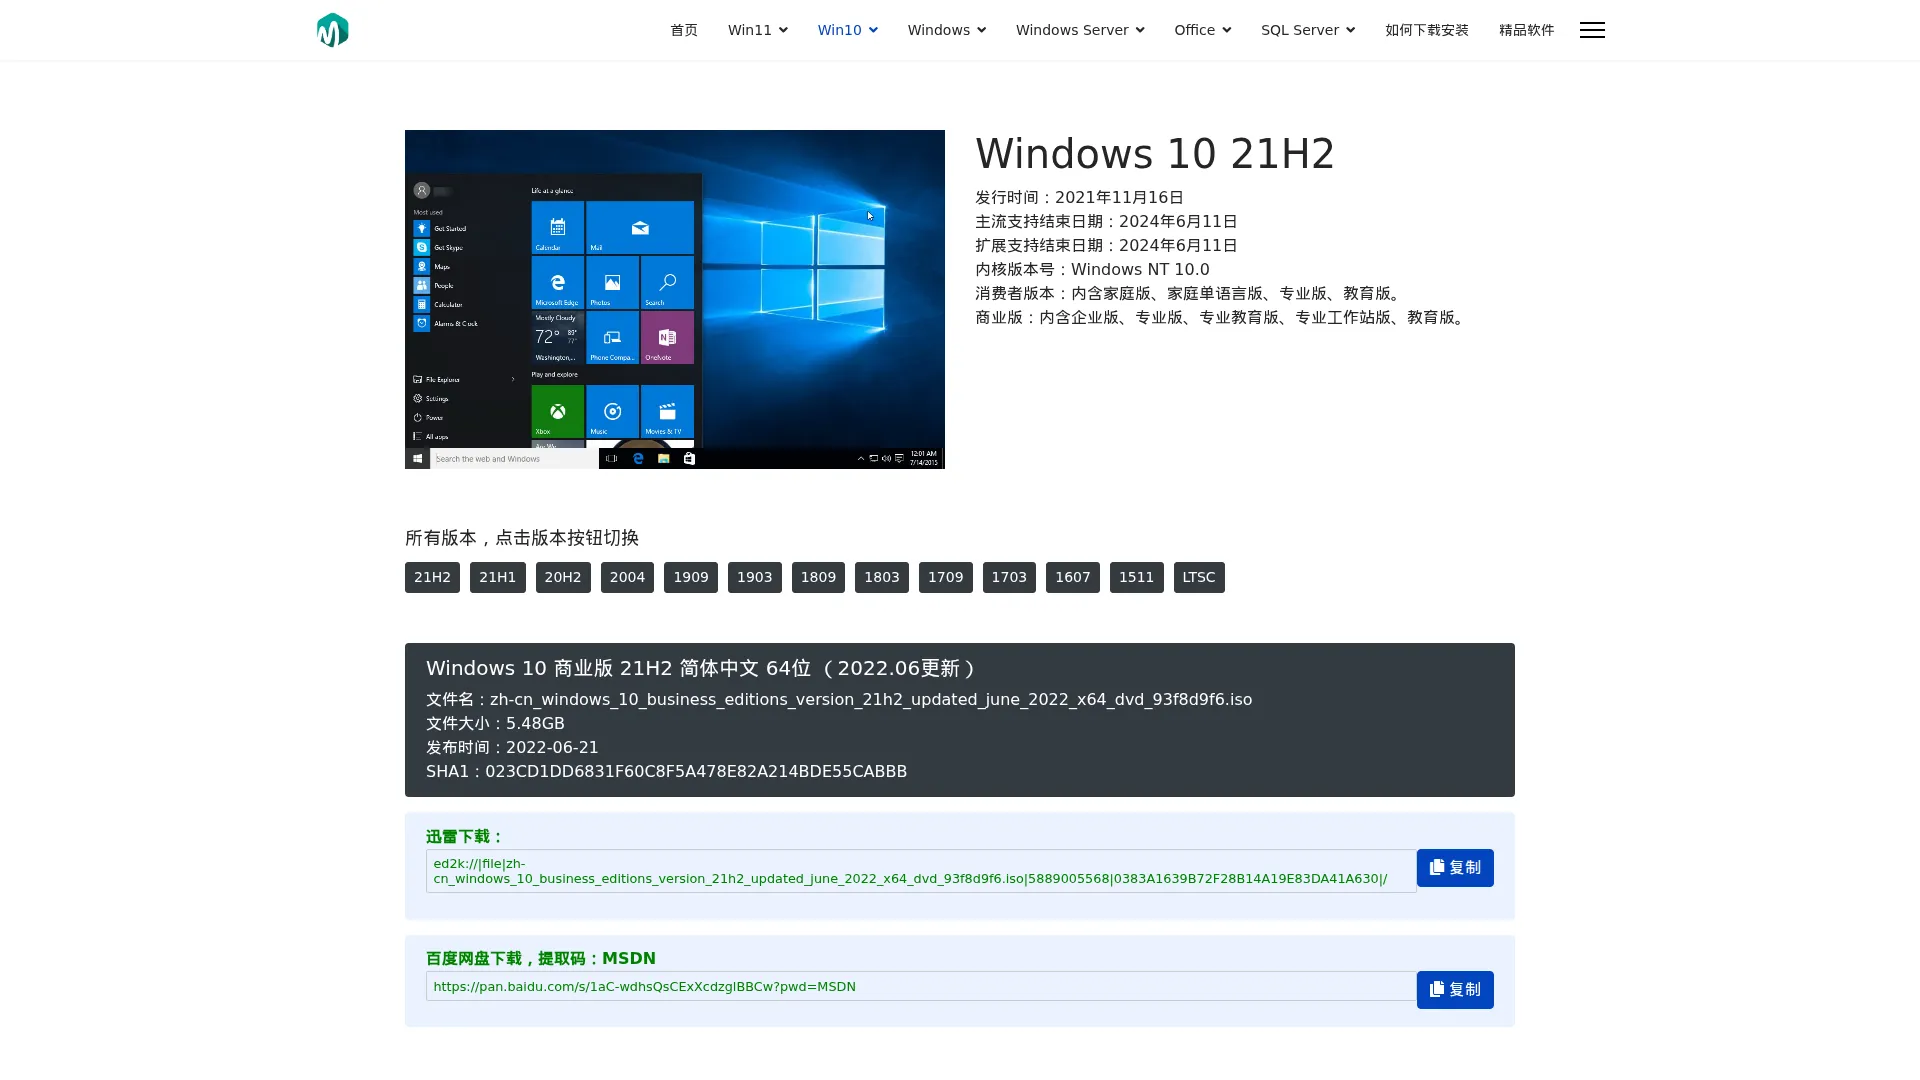The image size is (1920, 1080).
Task: Open the hamburger menu icon
Action: [x=1592, y=30]
